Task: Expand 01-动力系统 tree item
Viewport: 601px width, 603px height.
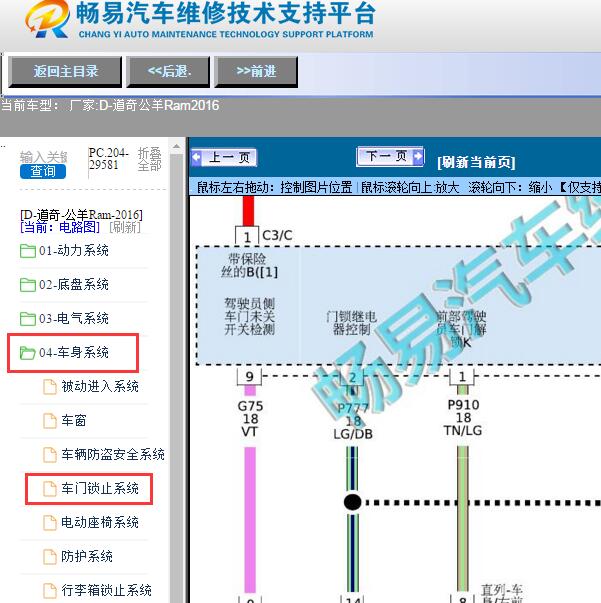Action: 74,251
